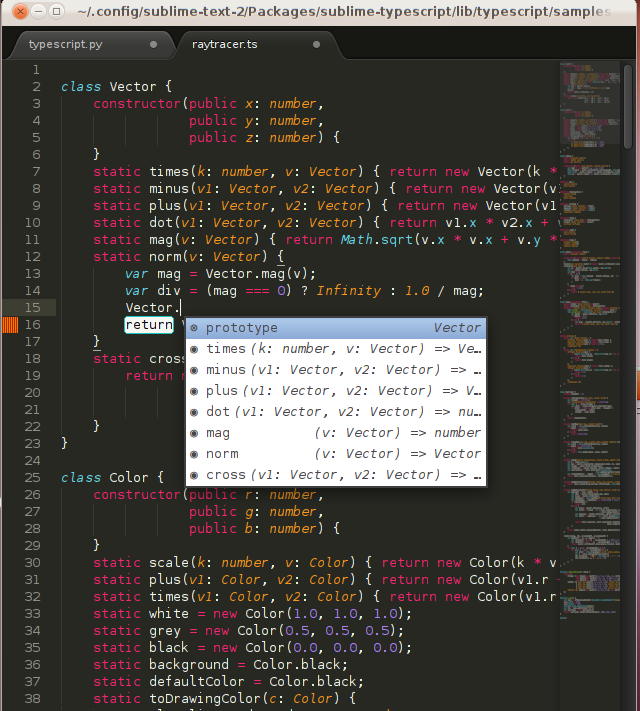640x711 pixels.
Task: Close raytracer.ts using its unsaved dot
Action: [x=317, y=44]
